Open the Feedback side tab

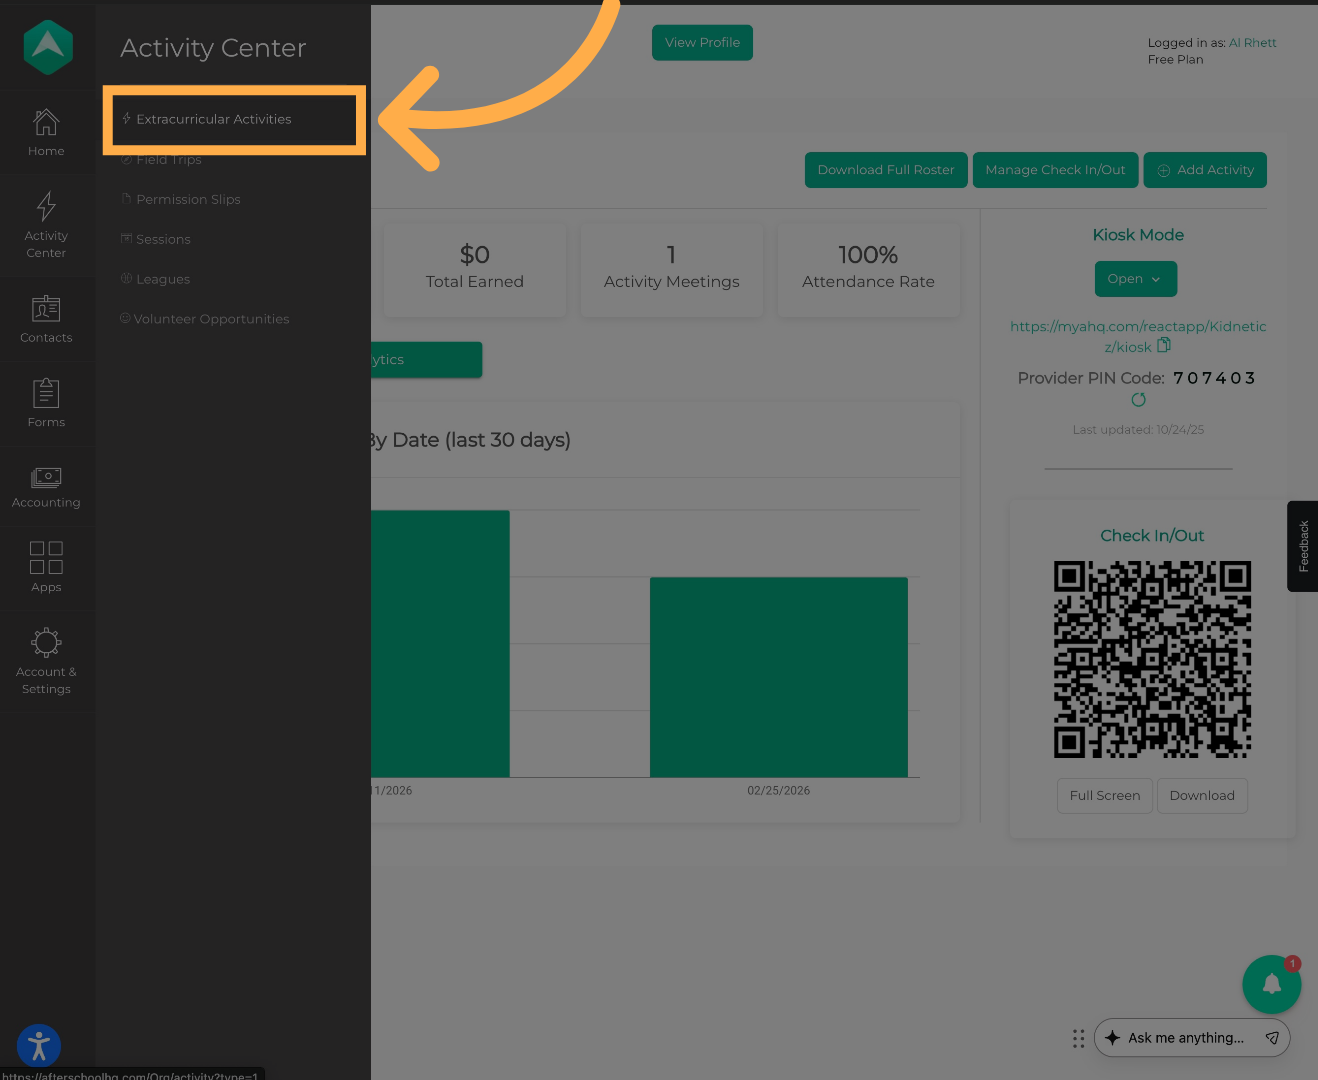pyautogui.click(x=1303, y=546)
